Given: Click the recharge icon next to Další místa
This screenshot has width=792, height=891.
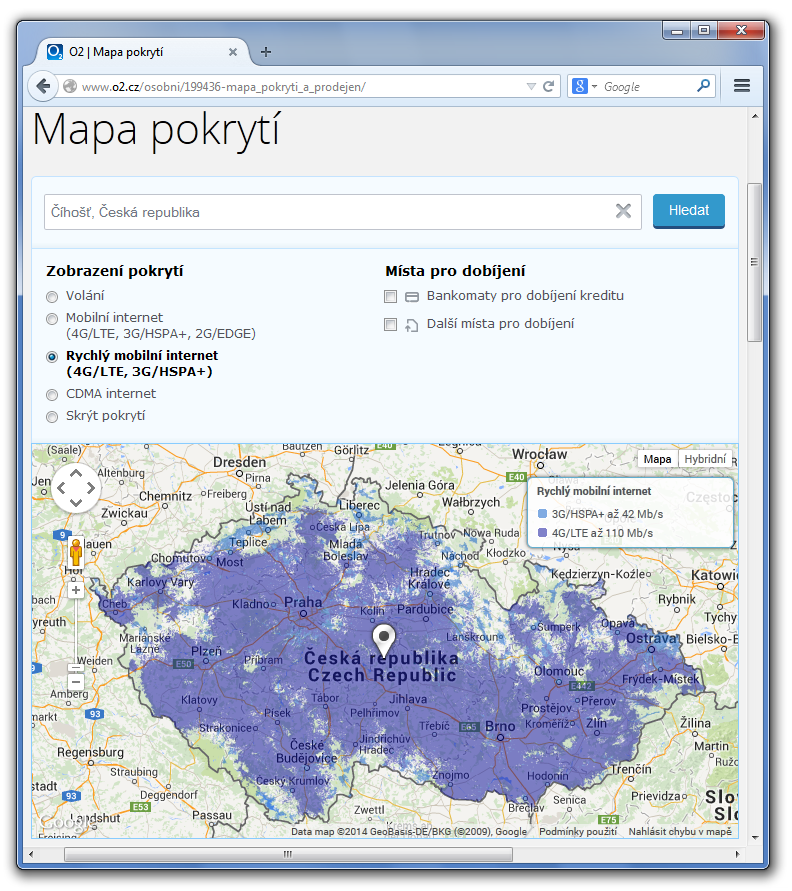Looking at the screenshot, I should click(412, 325).
